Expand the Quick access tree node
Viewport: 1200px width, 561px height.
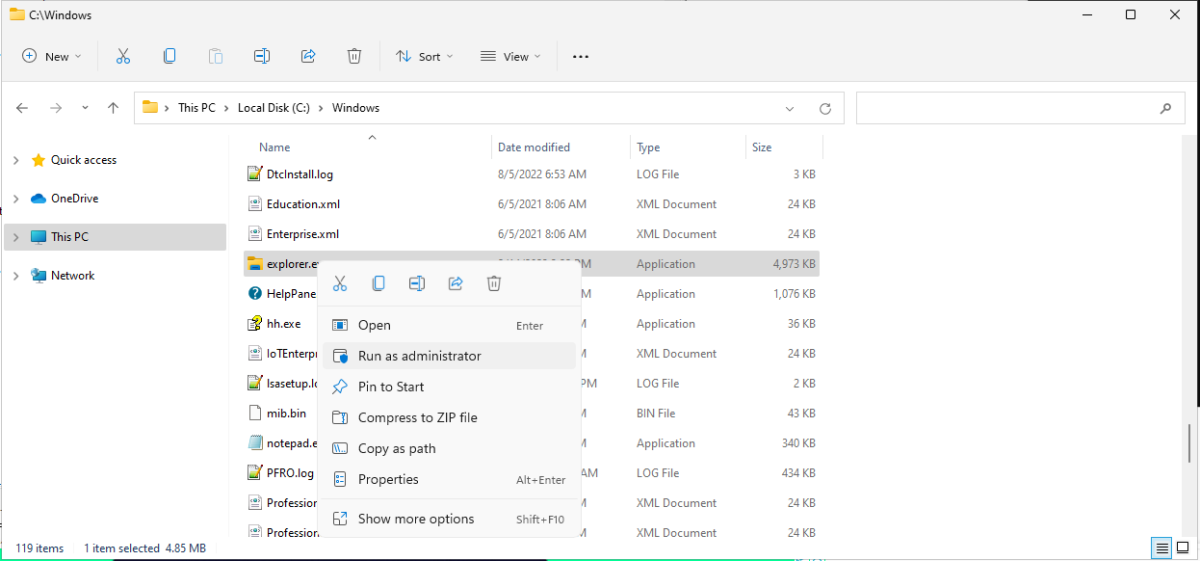coord(15,160)
